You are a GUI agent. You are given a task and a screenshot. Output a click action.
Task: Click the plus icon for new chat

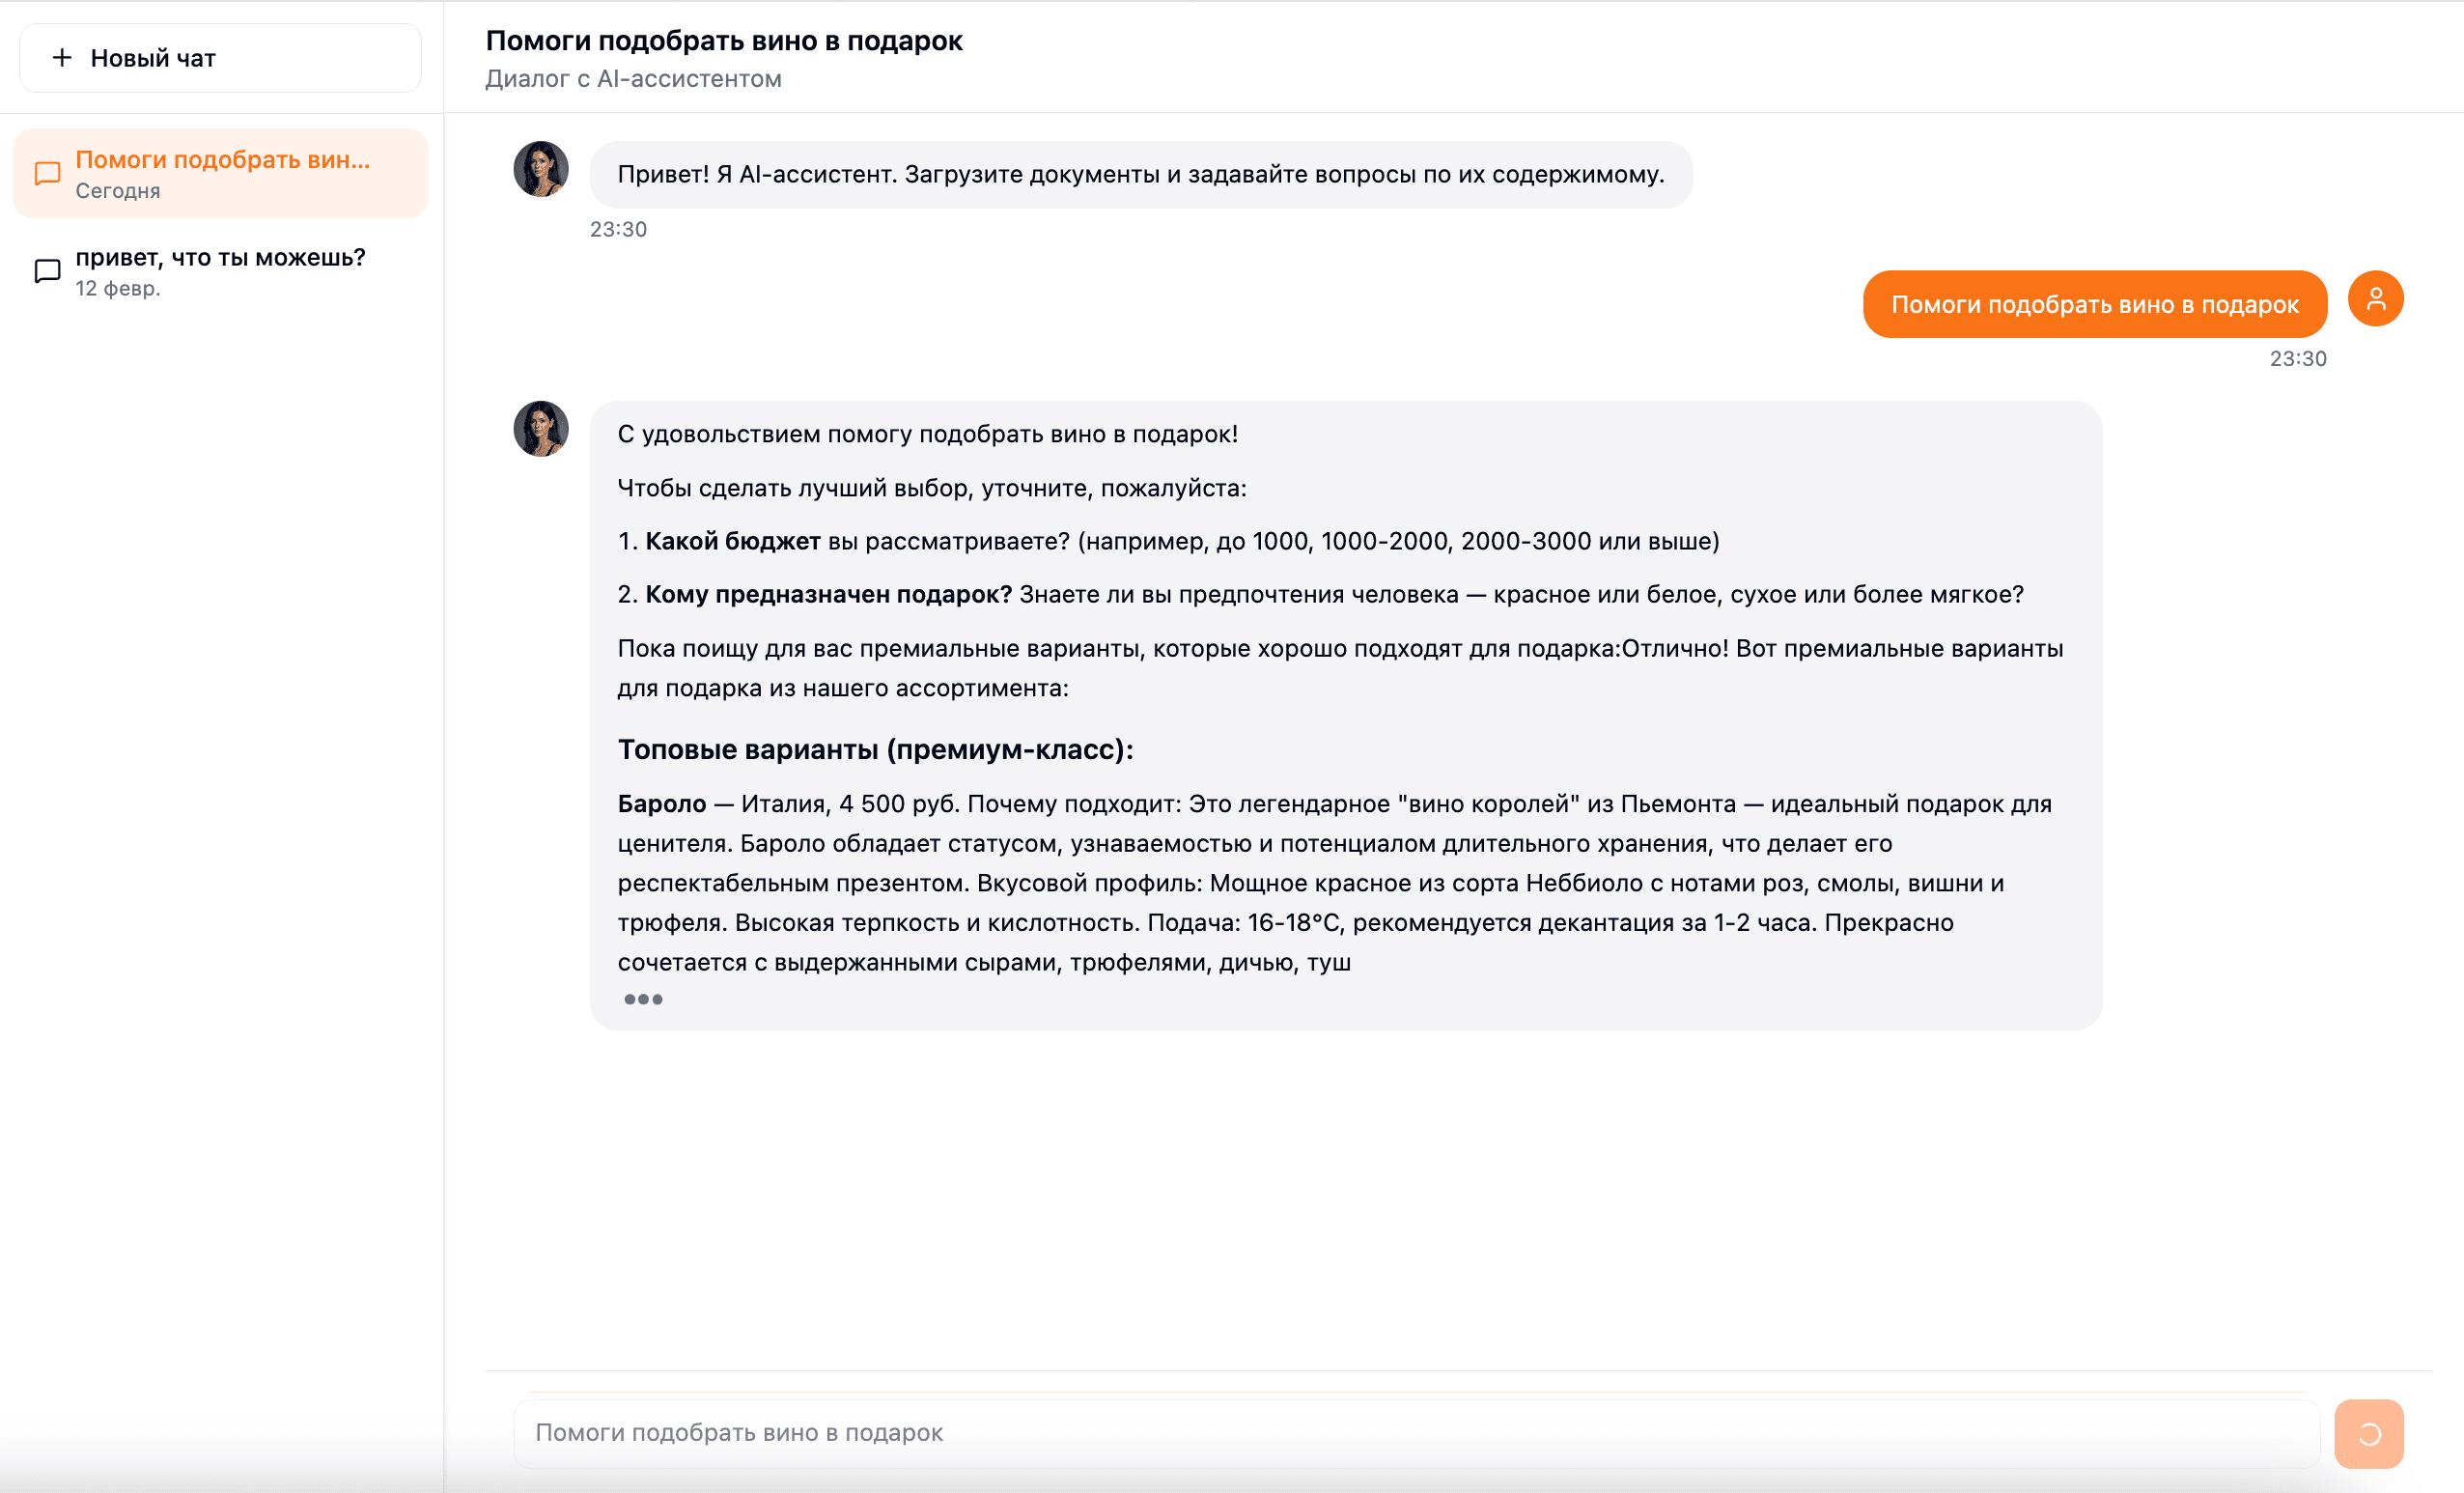pyautogui.click(x=62, y=58)
